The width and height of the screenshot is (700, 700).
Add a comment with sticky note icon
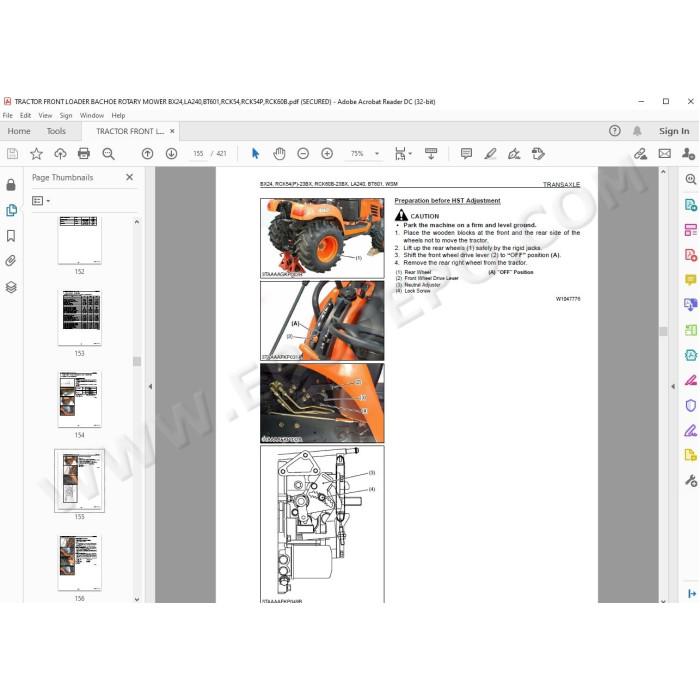tap(466, 154)
